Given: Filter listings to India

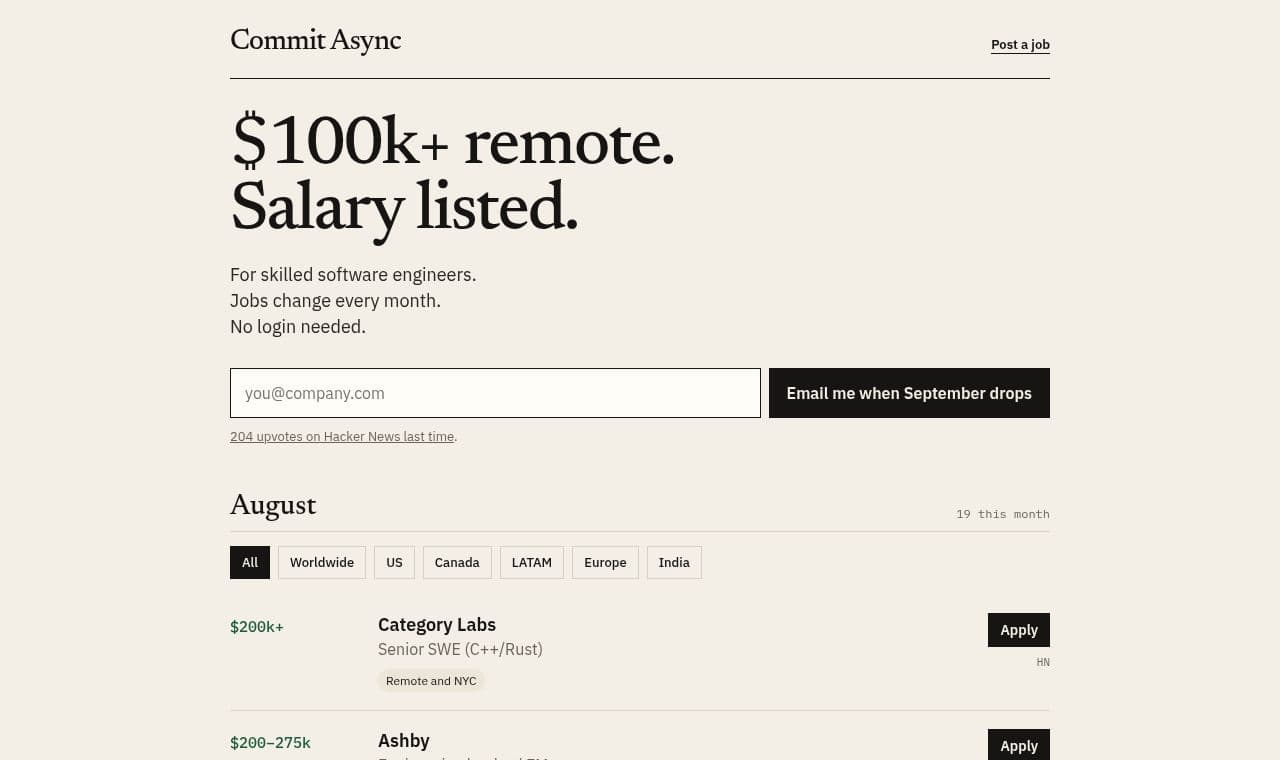Looking at the screenshot, I should point(674,562).
